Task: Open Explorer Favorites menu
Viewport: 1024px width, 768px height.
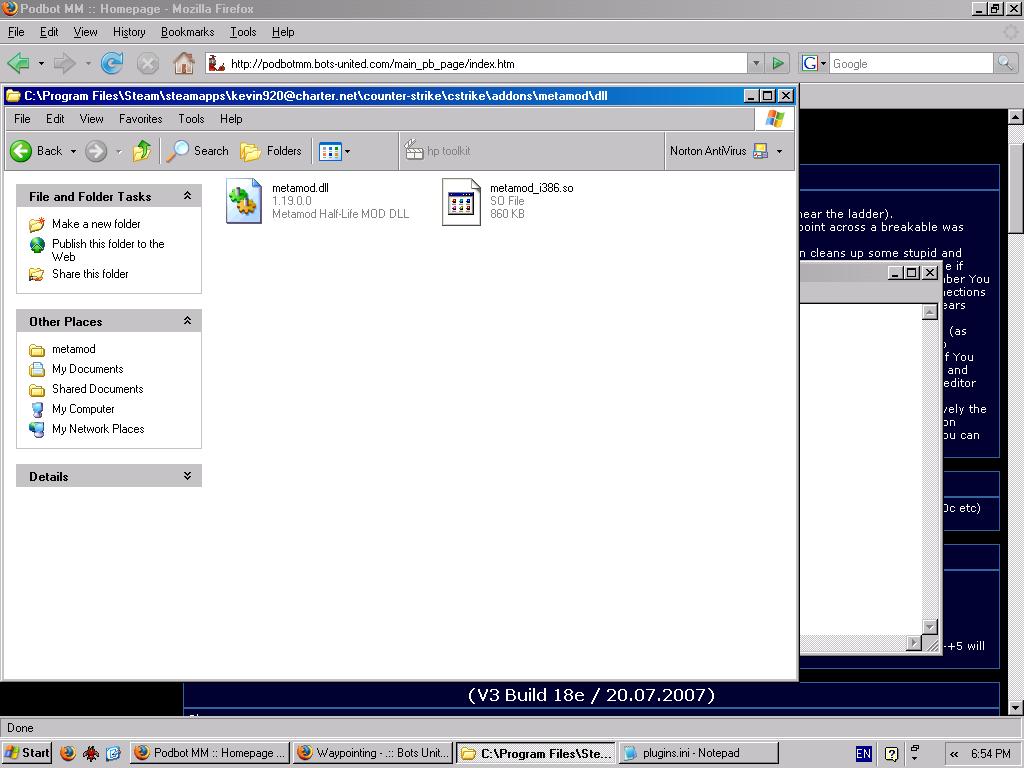Action: (x=140, y=119)
